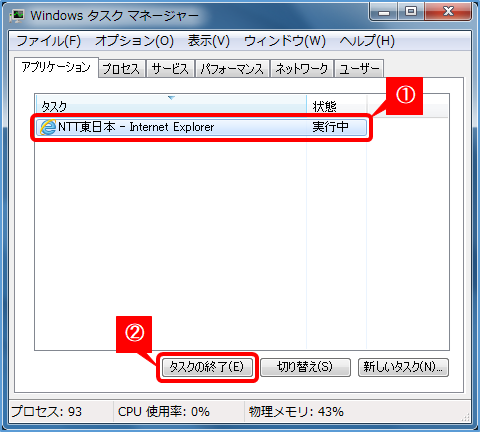Click the 実行中 status of the task
The width and height of the screenshot is (480, 432).
(x=330, y=127)
